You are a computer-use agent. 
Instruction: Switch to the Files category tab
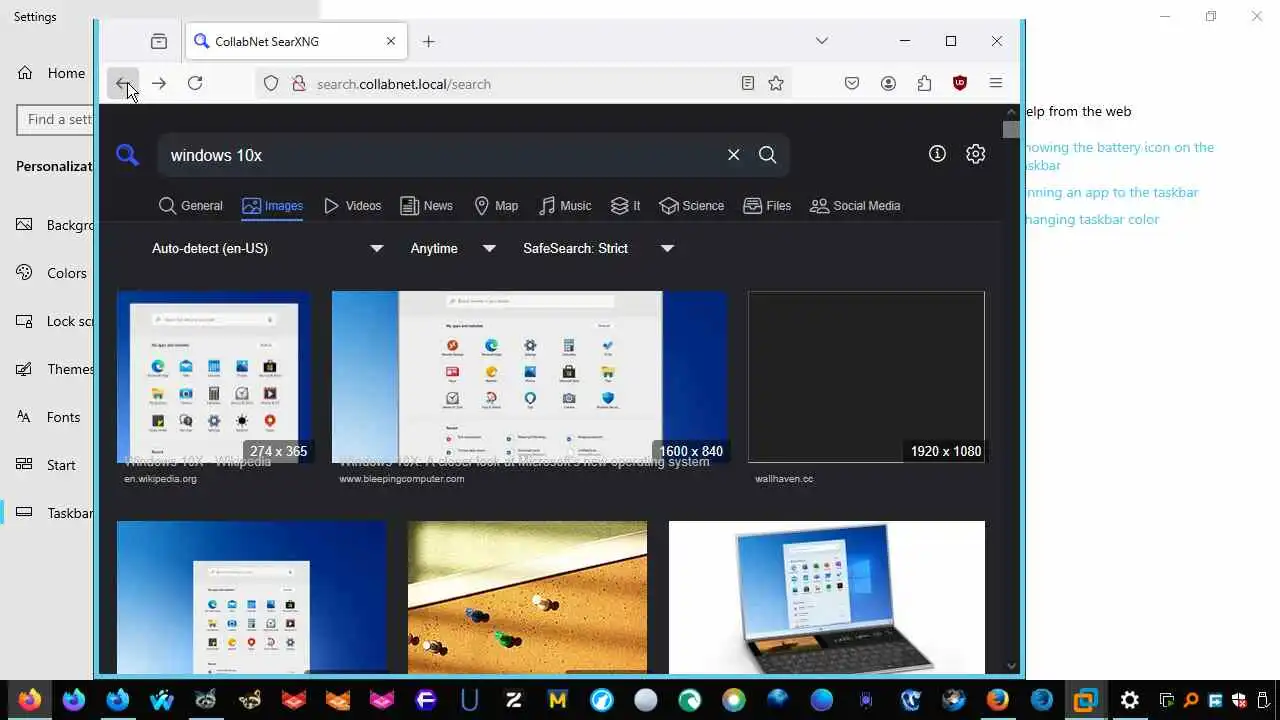click(x=767, y=206)
